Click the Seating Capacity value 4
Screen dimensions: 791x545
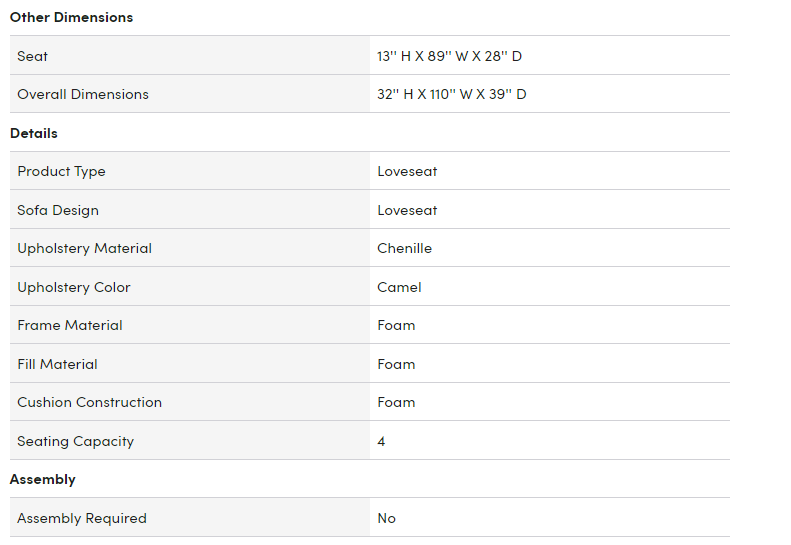pos(381,442)
